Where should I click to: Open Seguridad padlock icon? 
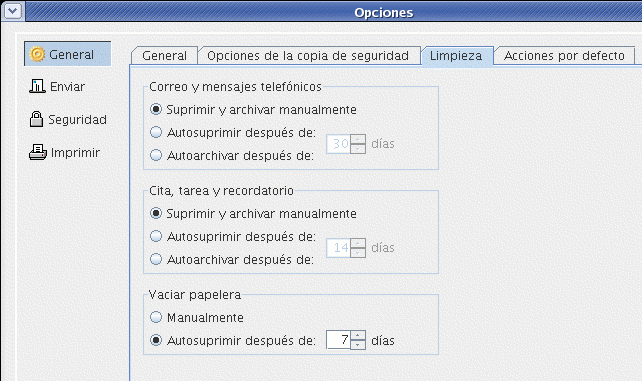(x=36, y=119)
